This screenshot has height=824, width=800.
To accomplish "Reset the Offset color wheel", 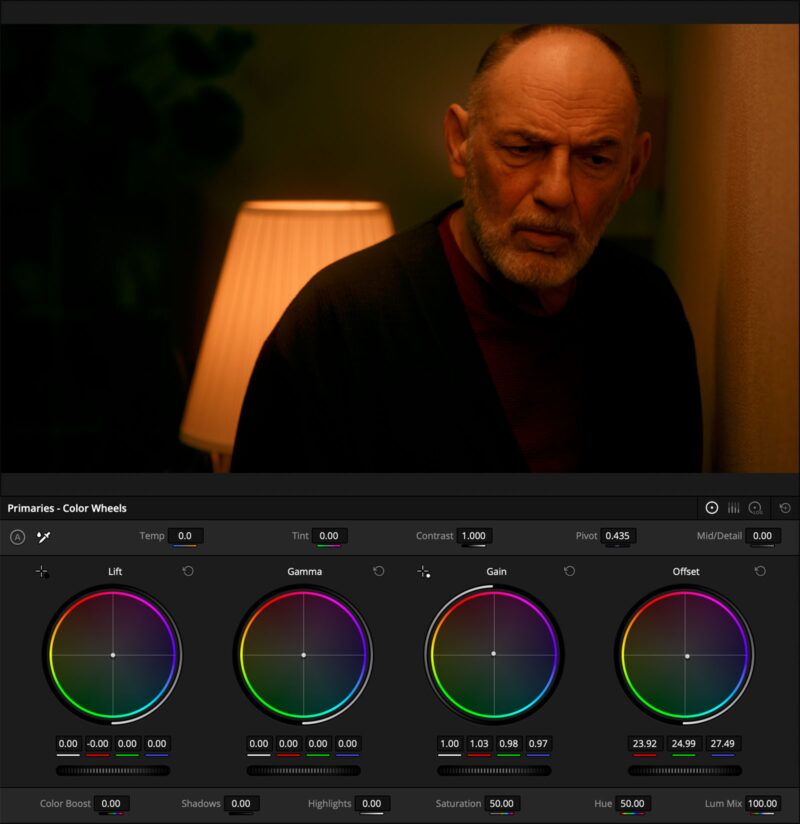I will click(760, 571).
